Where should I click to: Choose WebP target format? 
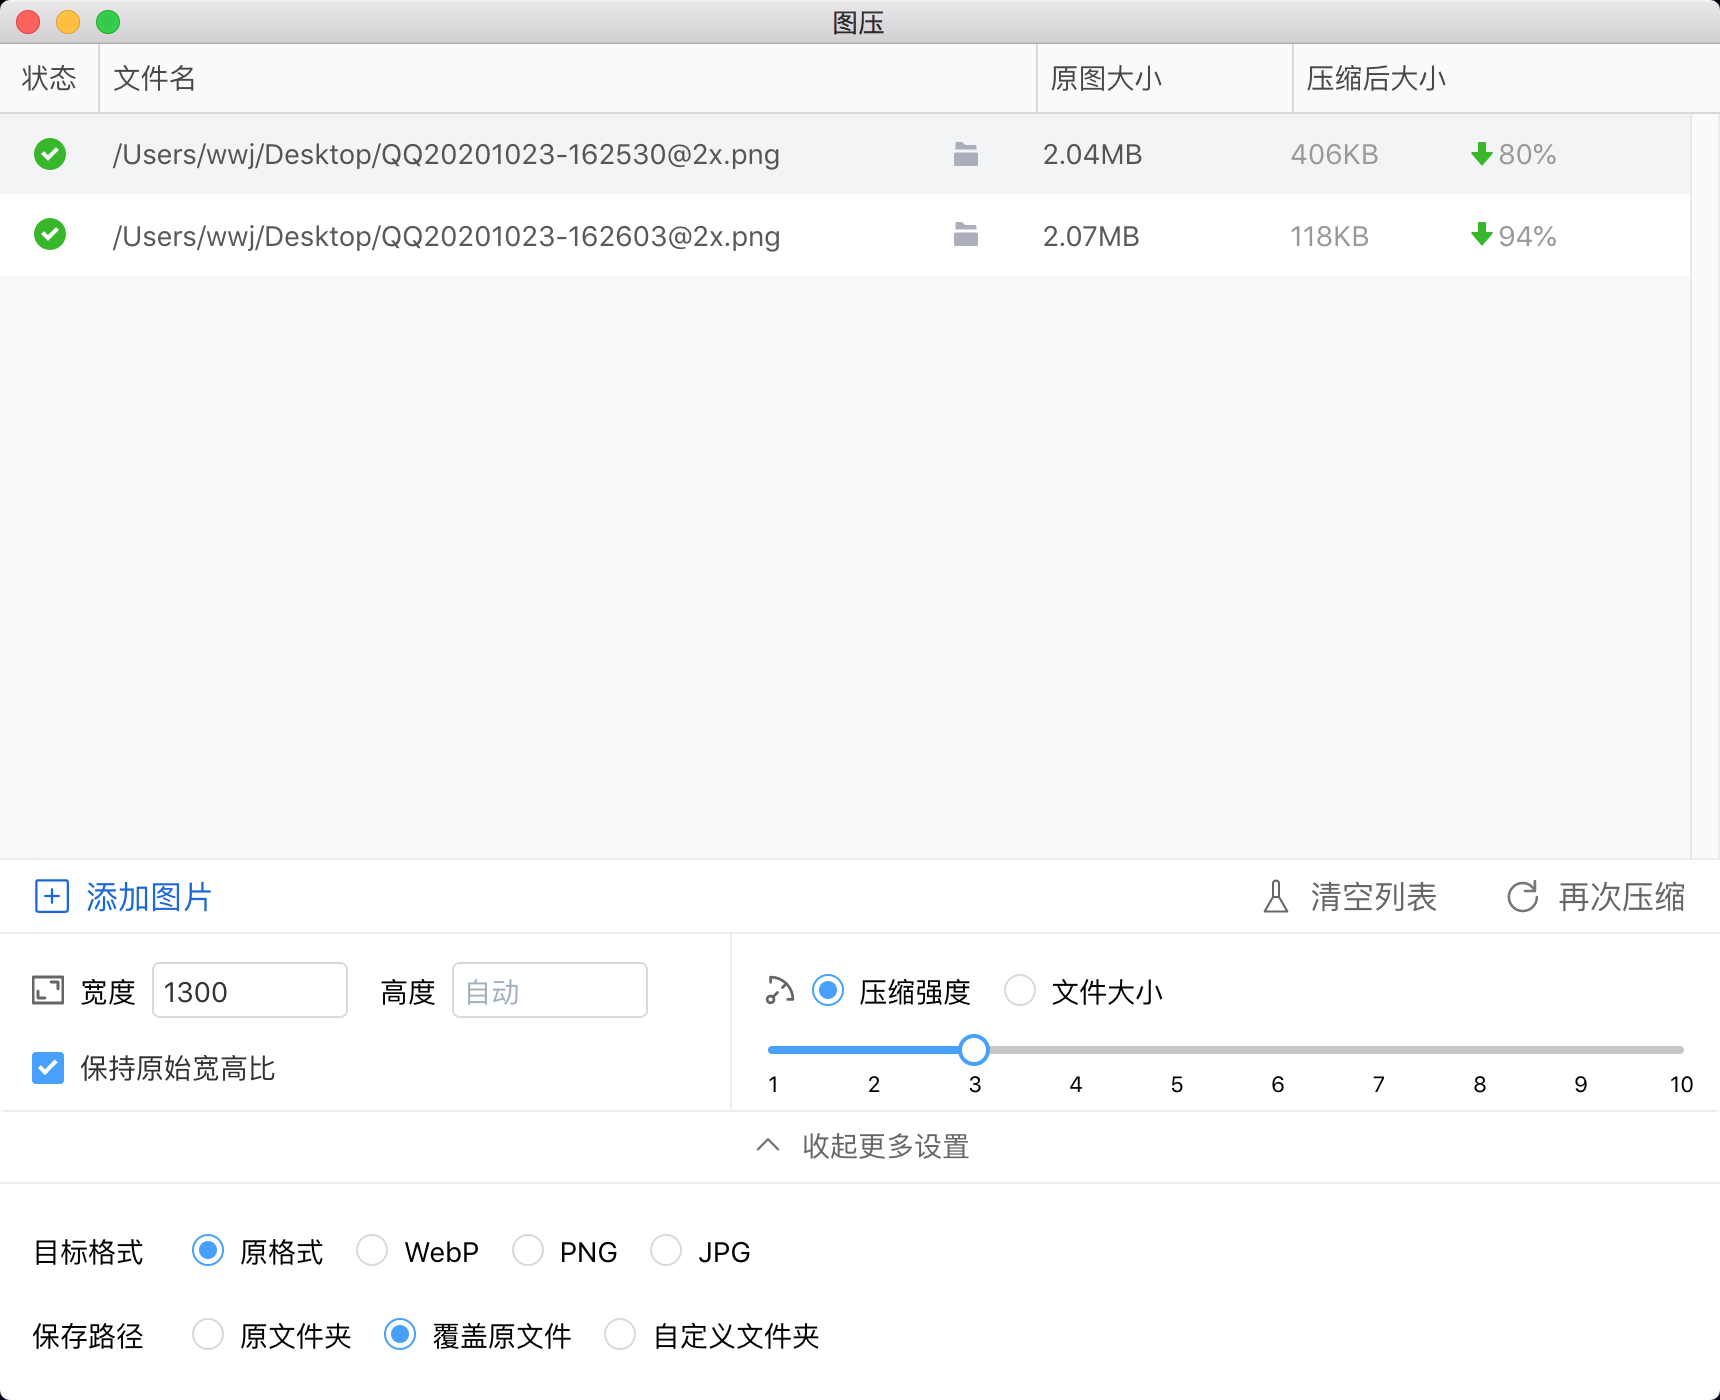[372, 1251]
